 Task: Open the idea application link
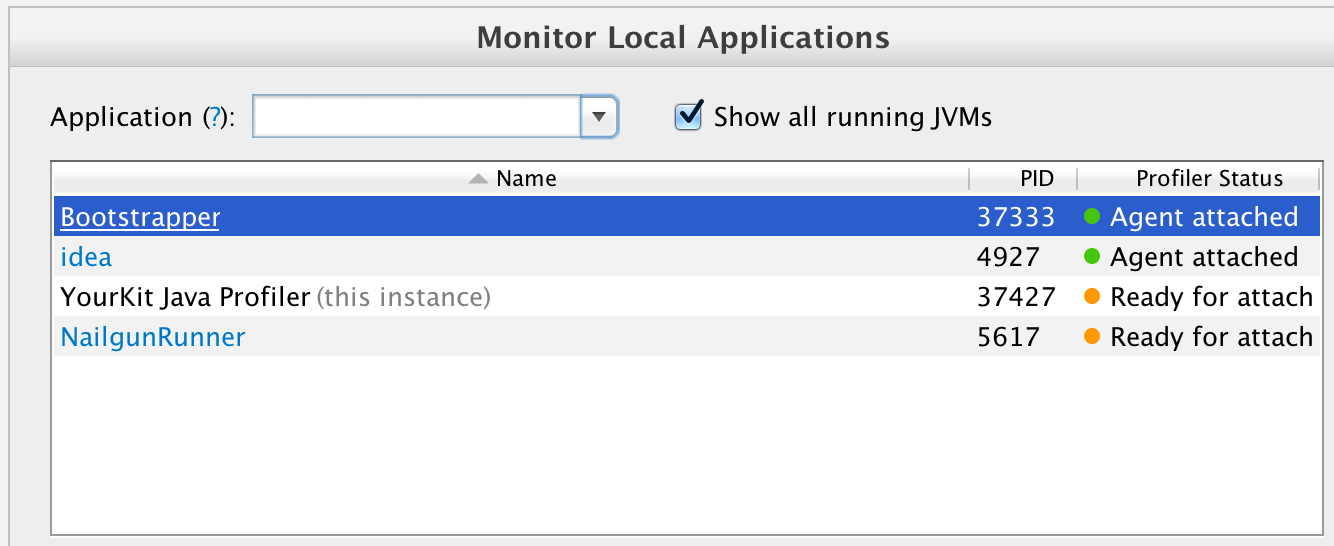(86, 257)
